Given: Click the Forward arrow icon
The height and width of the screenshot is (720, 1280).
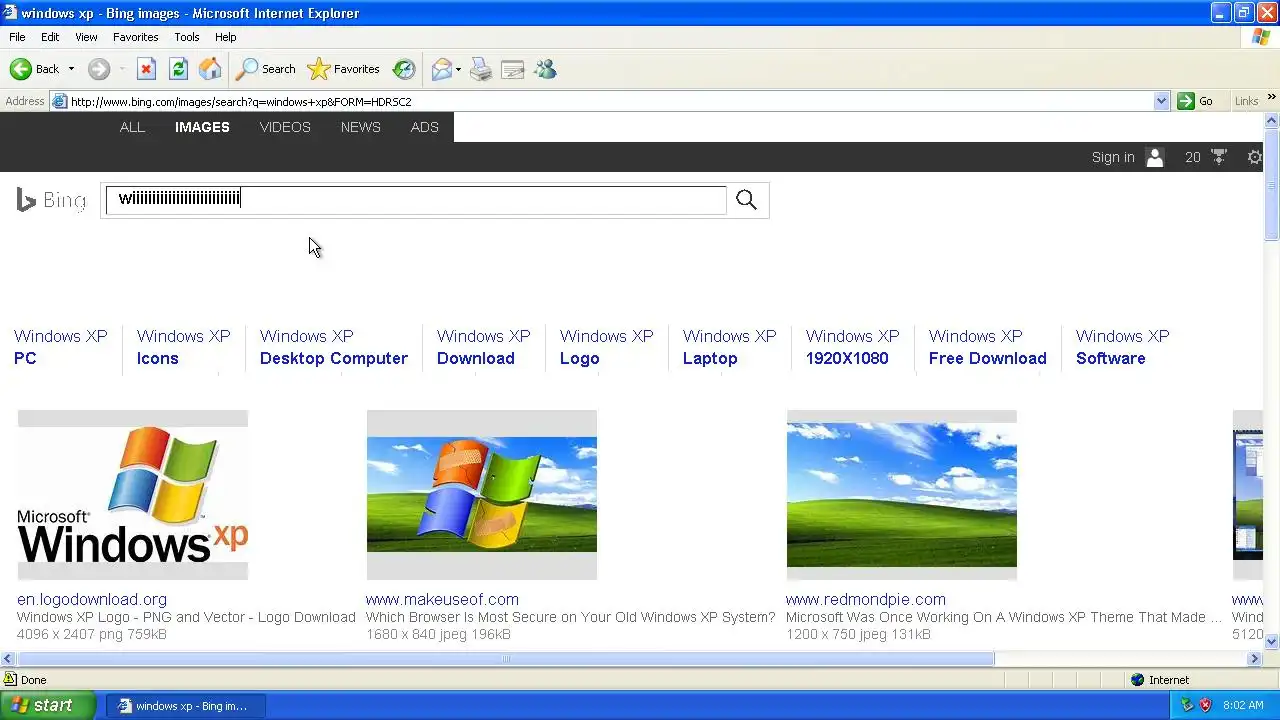Looking at the screenshot, I should click(x=98, y=69).
